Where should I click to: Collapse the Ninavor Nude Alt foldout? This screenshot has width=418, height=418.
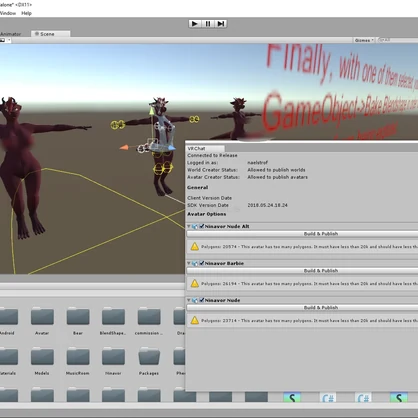189,226
